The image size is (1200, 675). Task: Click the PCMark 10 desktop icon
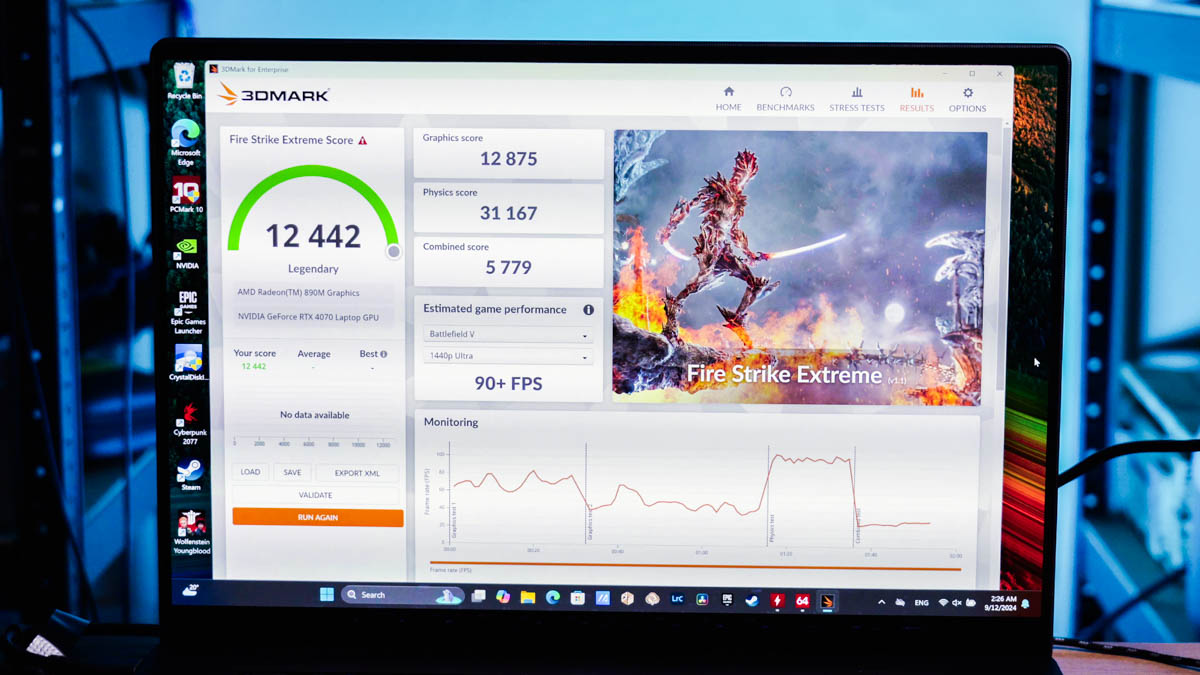click(x=186, y=196)
